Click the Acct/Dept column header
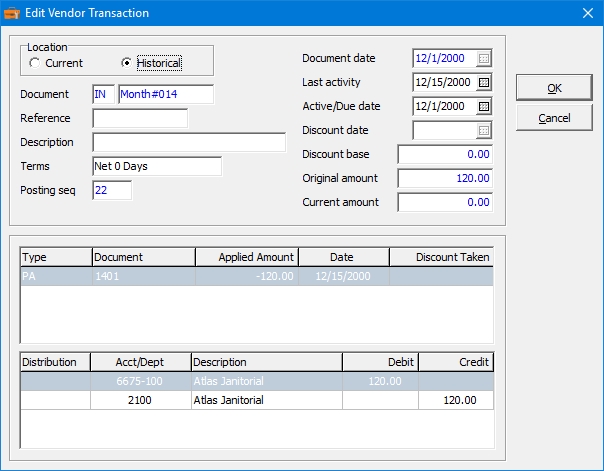604x471 pixels. (x=141, y=362)
